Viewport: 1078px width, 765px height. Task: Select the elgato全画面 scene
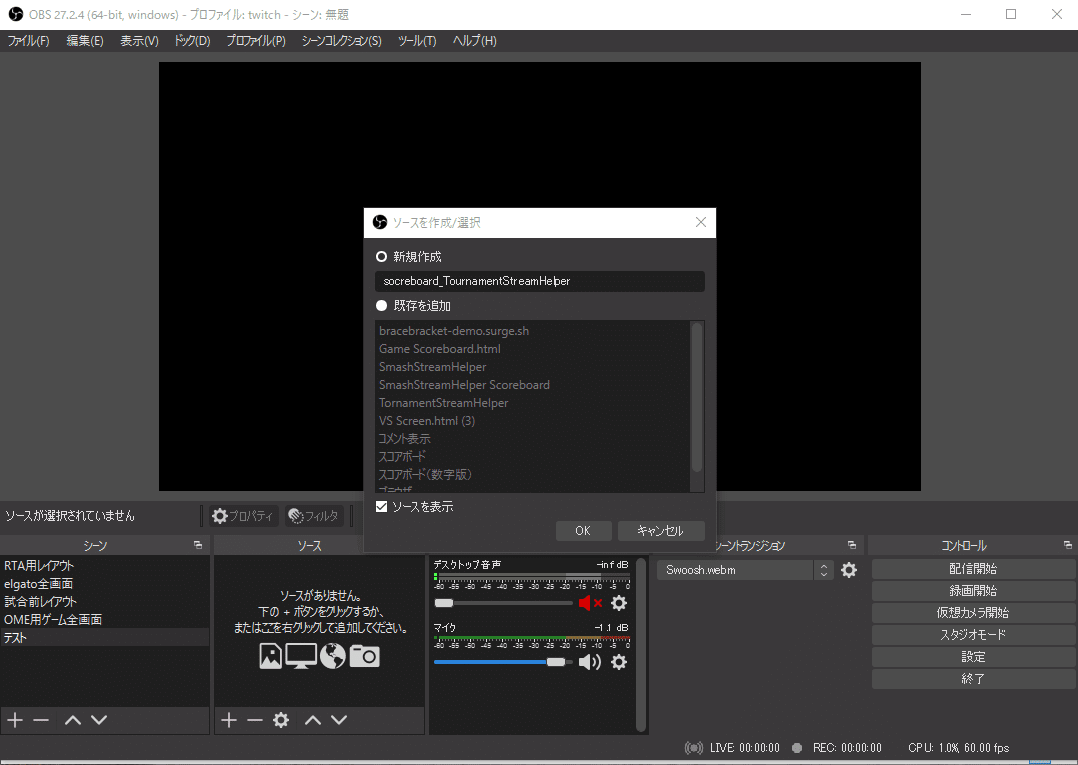[x=104, y=584]
